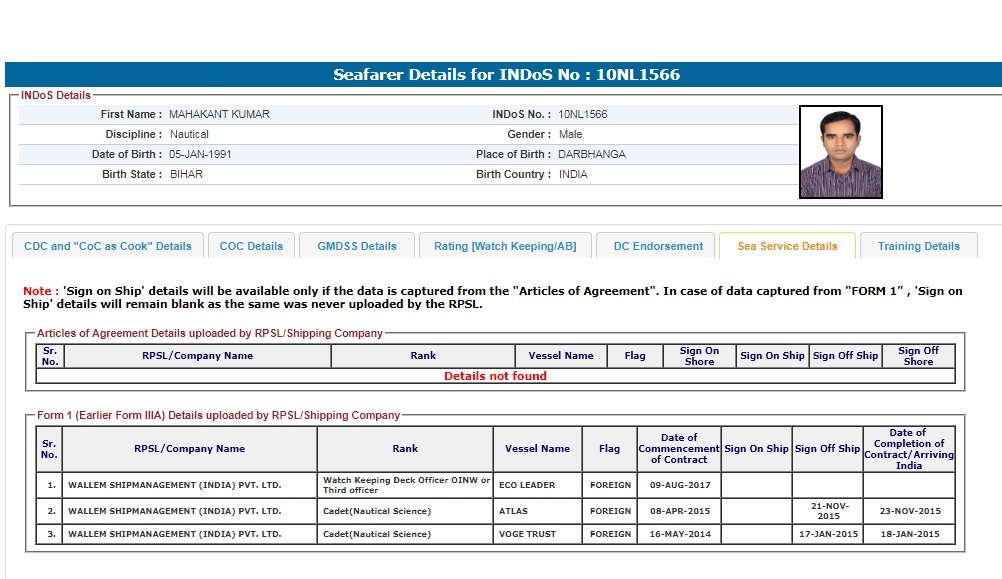Viewport: 1002px width, 579px height.
Task: Click the Vessel Name header in Form 1 table
Action: pos(537,449)
